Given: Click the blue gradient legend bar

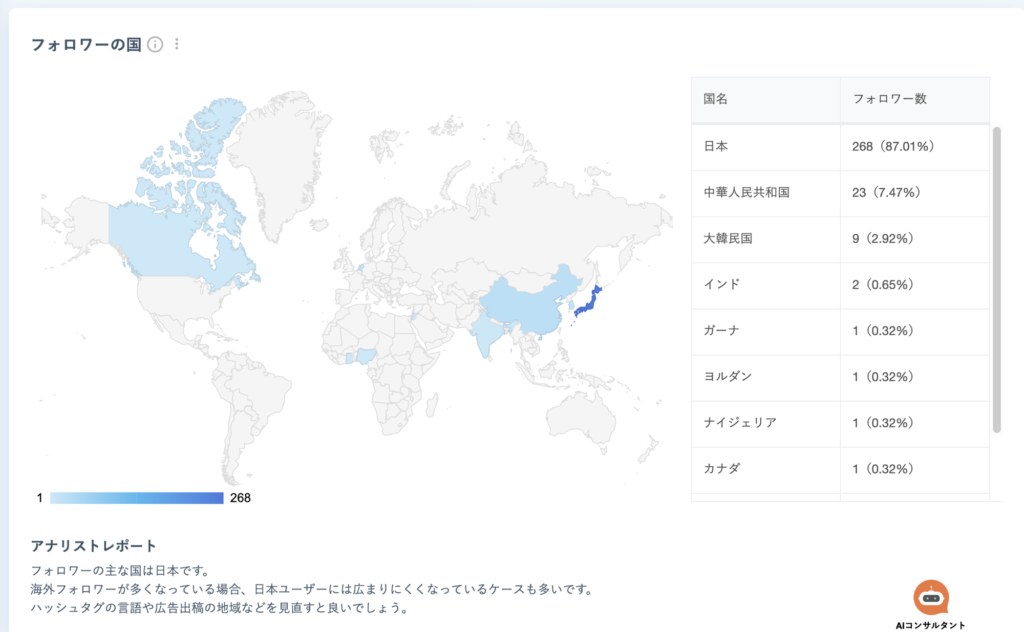Looking at the screenshot, I should click(136, 498).
